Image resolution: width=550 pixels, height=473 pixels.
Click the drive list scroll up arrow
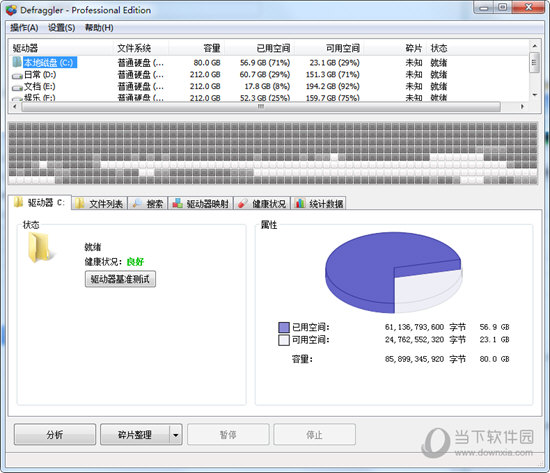tap(535, 46)
